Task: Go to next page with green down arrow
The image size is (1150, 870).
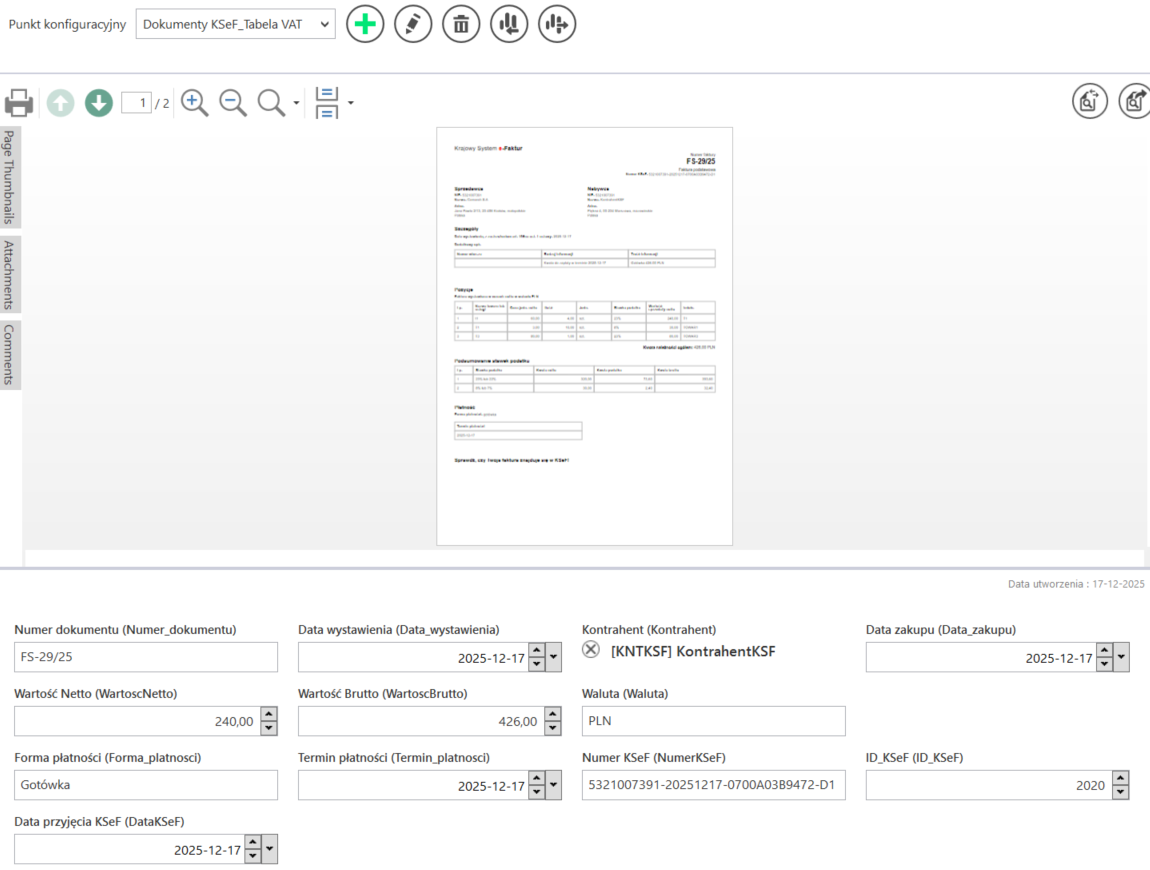Action: 98,102
